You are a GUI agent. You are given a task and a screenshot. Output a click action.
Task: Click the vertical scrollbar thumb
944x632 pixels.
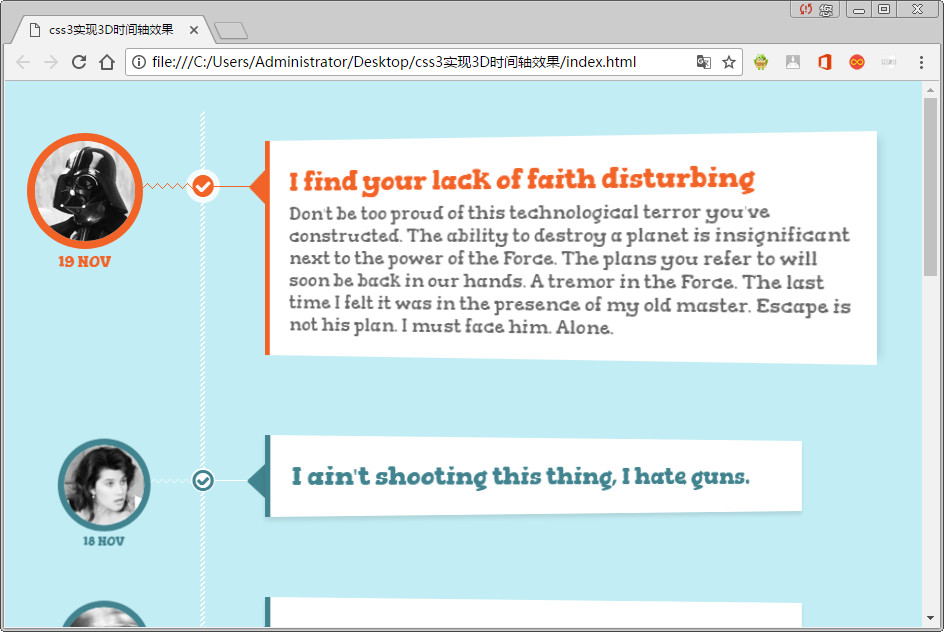(x=930, y=187)
